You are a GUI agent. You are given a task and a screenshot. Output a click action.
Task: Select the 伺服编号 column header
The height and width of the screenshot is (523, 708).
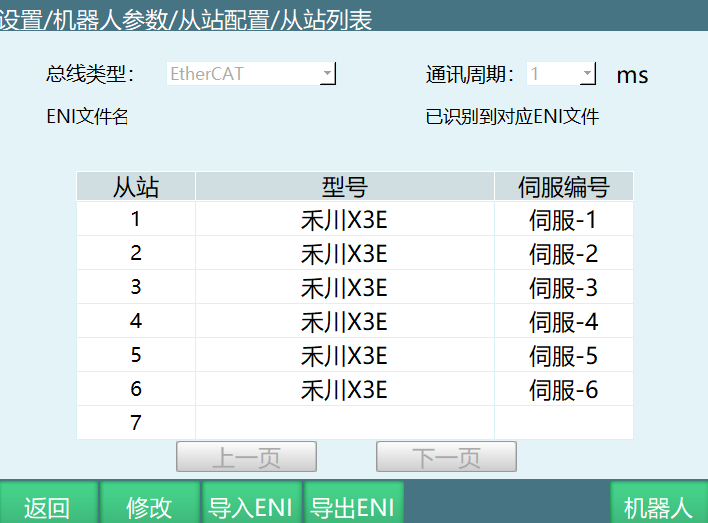(564, 186)
